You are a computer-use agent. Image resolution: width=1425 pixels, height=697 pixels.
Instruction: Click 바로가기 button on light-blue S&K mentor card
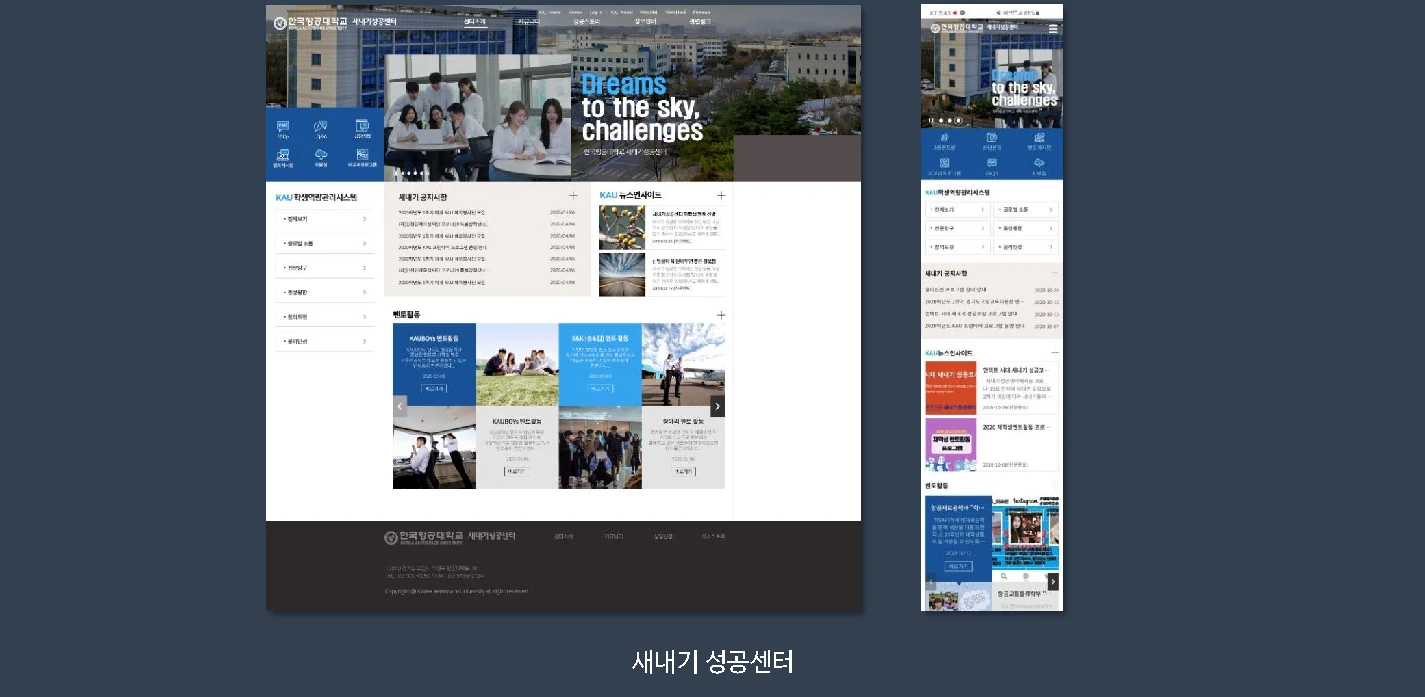[x=600, y=388]
